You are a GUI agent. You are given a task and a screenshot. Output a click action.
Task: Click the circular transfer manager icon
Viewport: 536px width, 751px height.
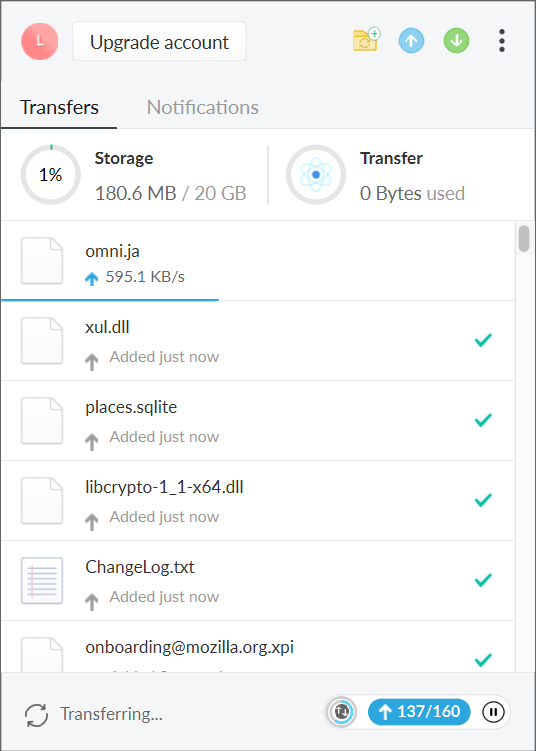click(342, 712)
